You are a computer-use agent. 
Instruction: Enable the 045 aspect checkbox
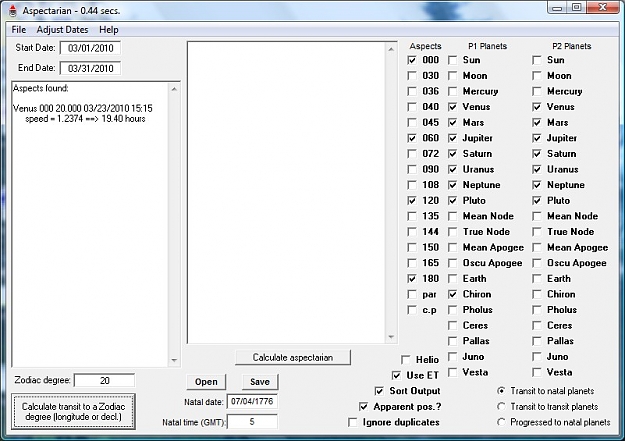[412, 122]
